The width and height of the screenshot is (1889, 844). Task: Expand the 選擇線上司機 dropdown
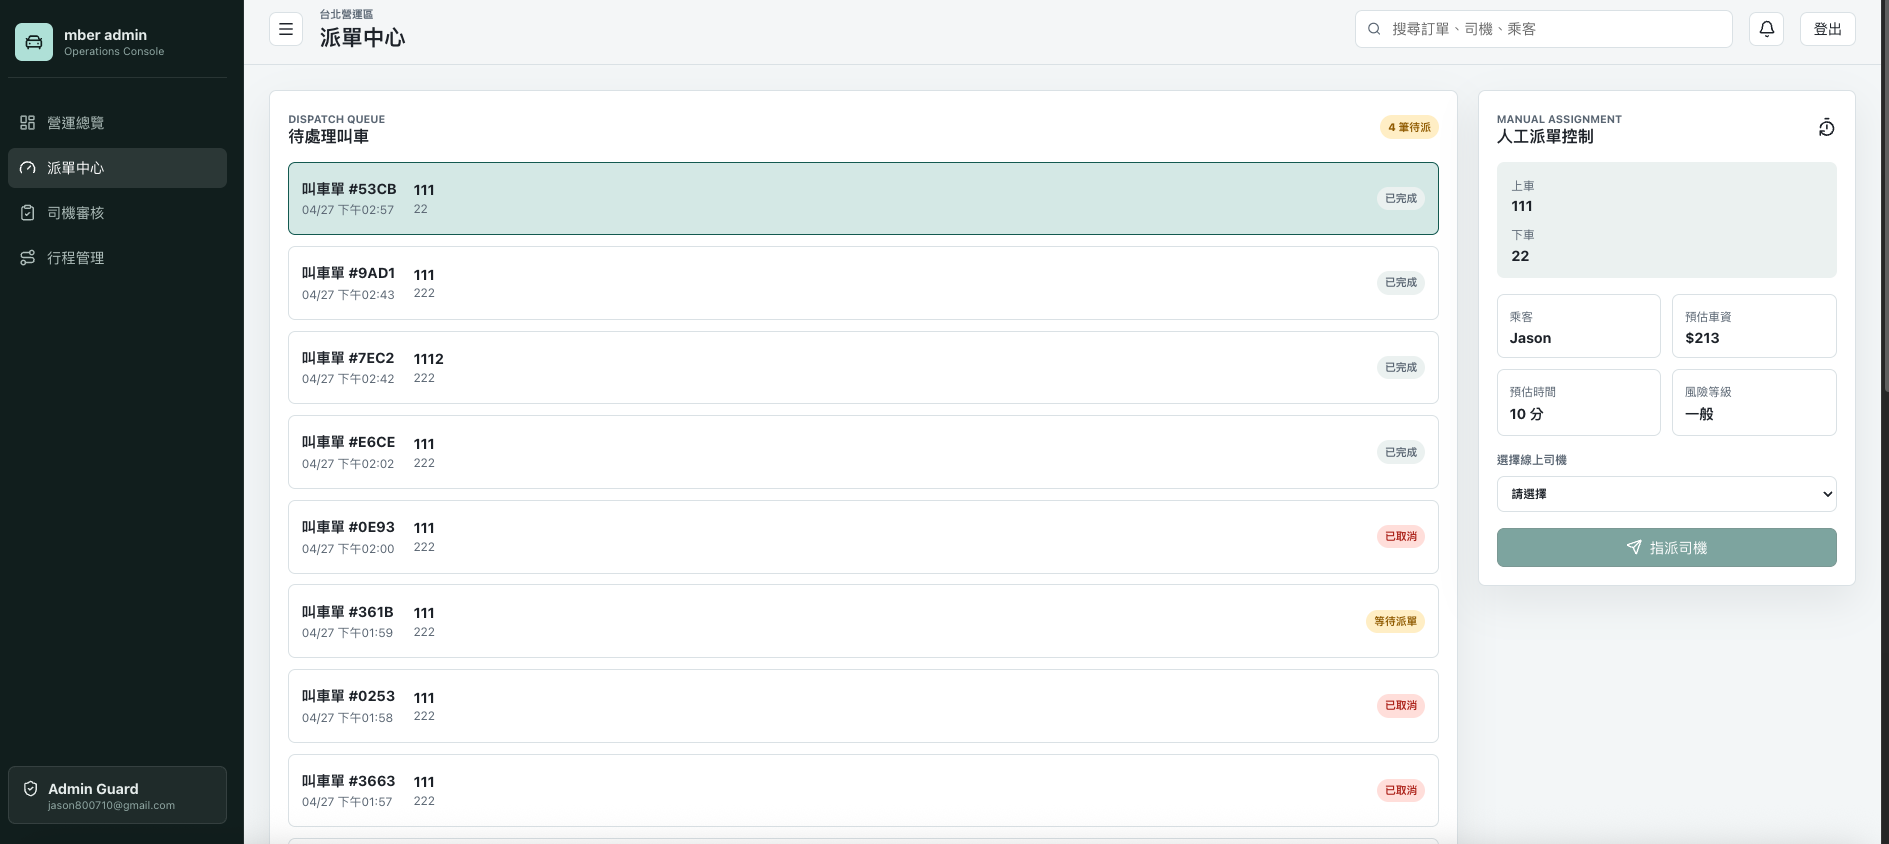1666,494
